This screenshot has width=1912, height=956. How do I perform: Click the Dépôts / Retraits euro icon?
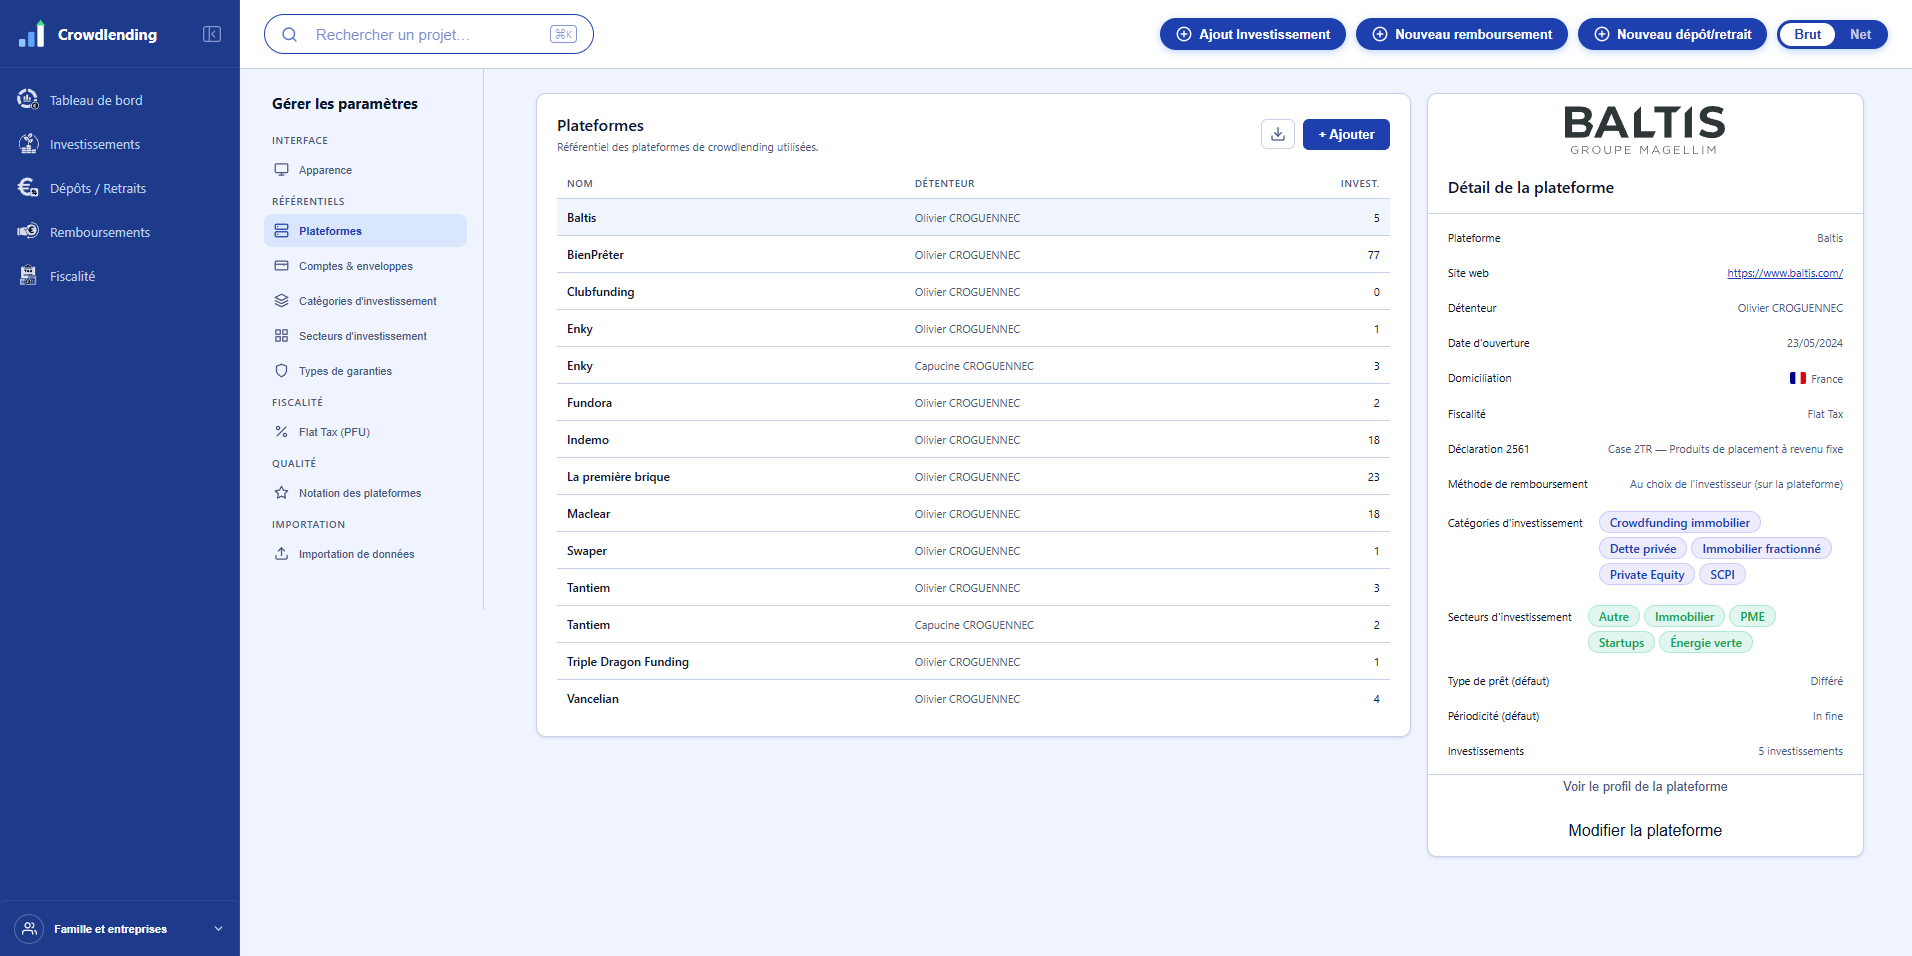28,188
